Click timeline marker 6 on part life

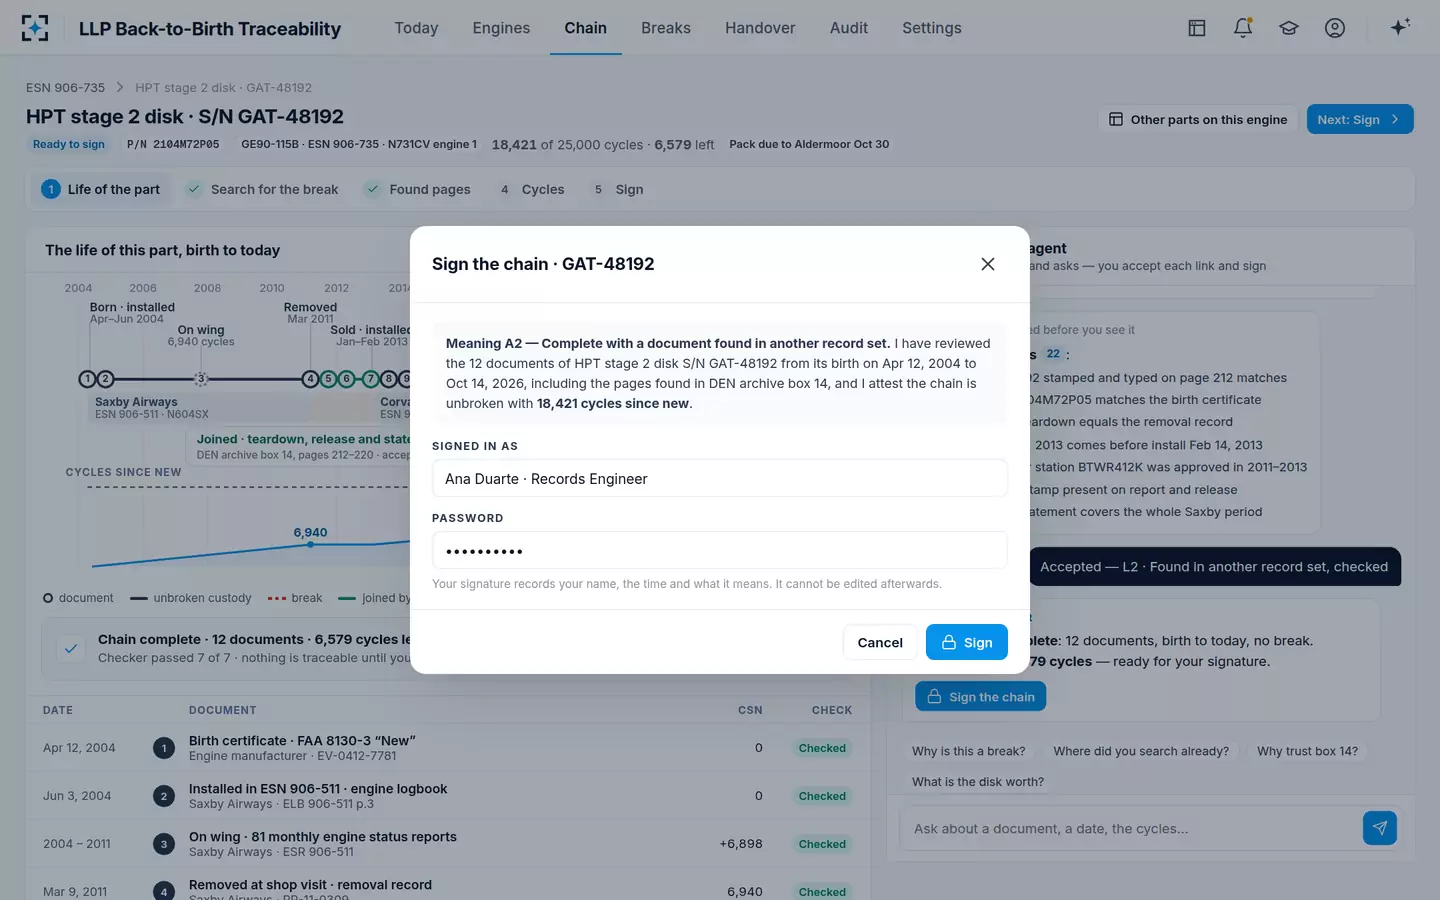pos(346,379)
